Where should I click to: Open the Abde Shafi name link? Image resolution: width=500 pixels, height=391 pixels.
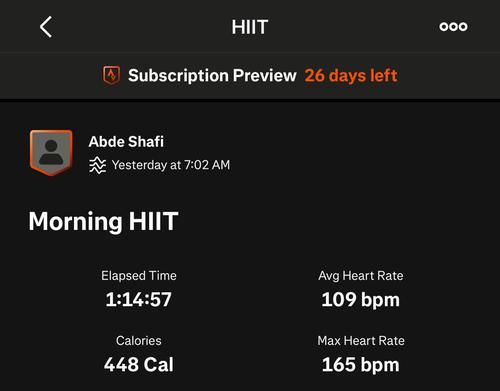pos(126,142)
